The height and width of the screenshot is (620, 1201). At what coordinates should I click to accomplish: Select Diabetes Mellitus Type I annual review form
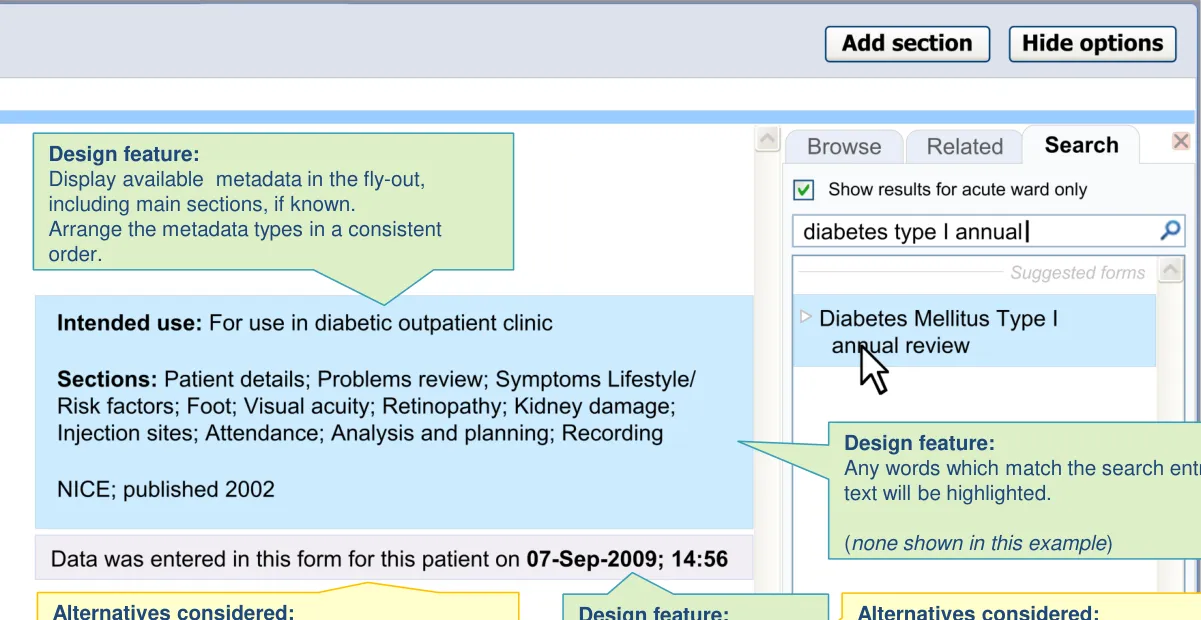click(x=938, y=332)
